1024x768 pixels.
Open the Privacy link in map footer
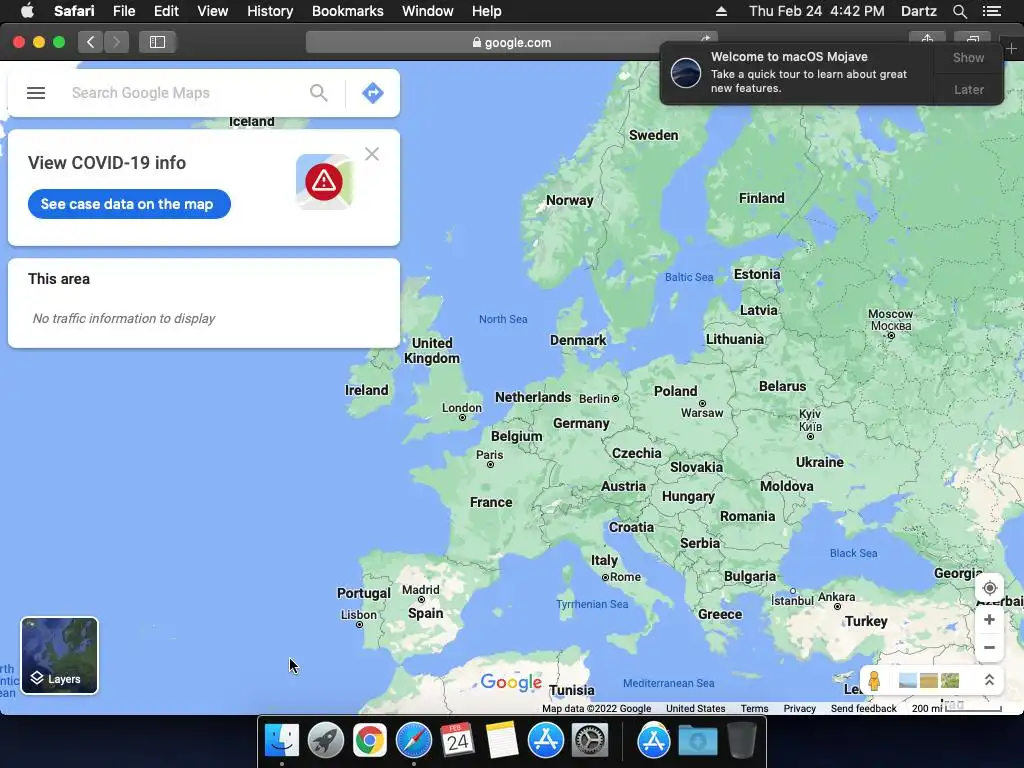[x=799, y=709]
